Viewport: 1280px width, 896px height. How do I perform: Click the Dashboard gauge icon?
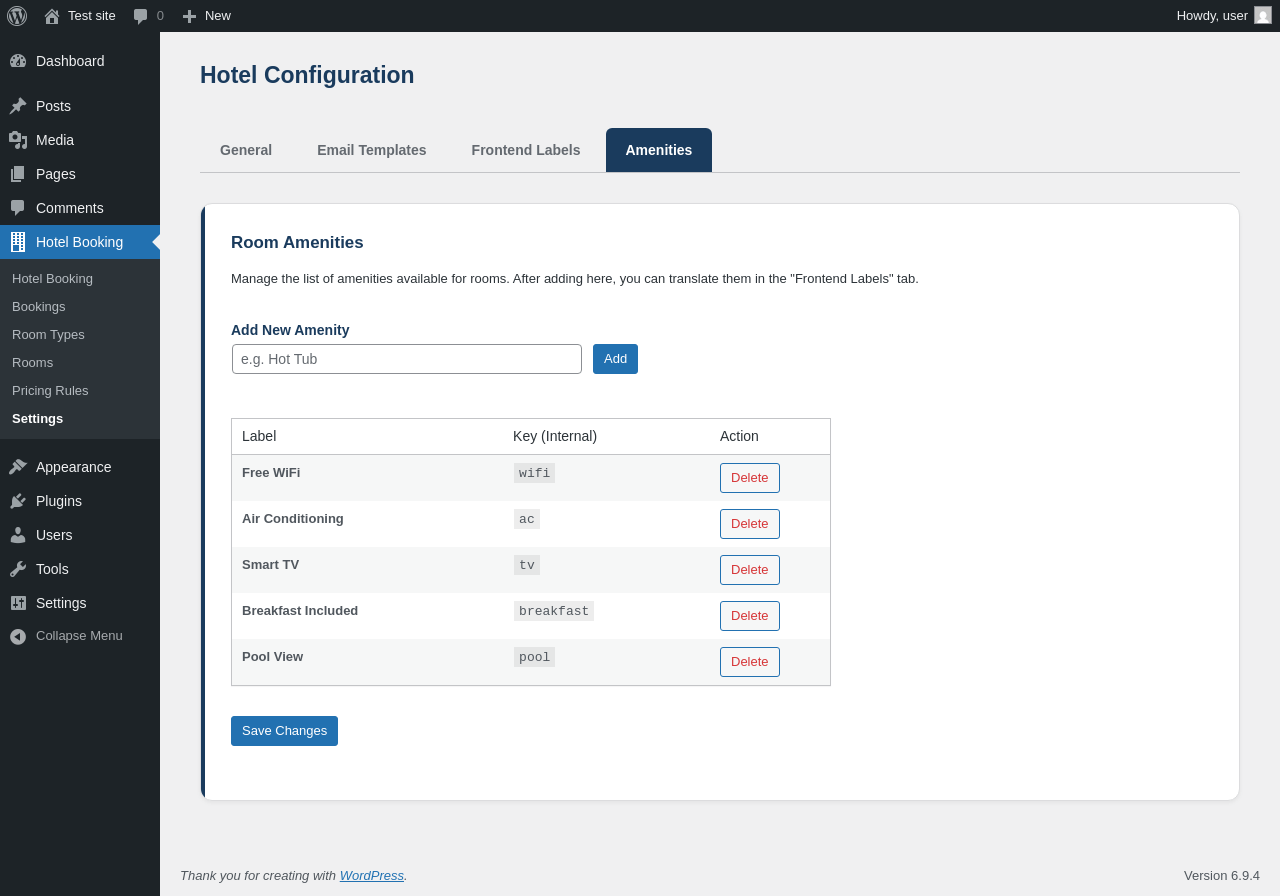point(18,61)
